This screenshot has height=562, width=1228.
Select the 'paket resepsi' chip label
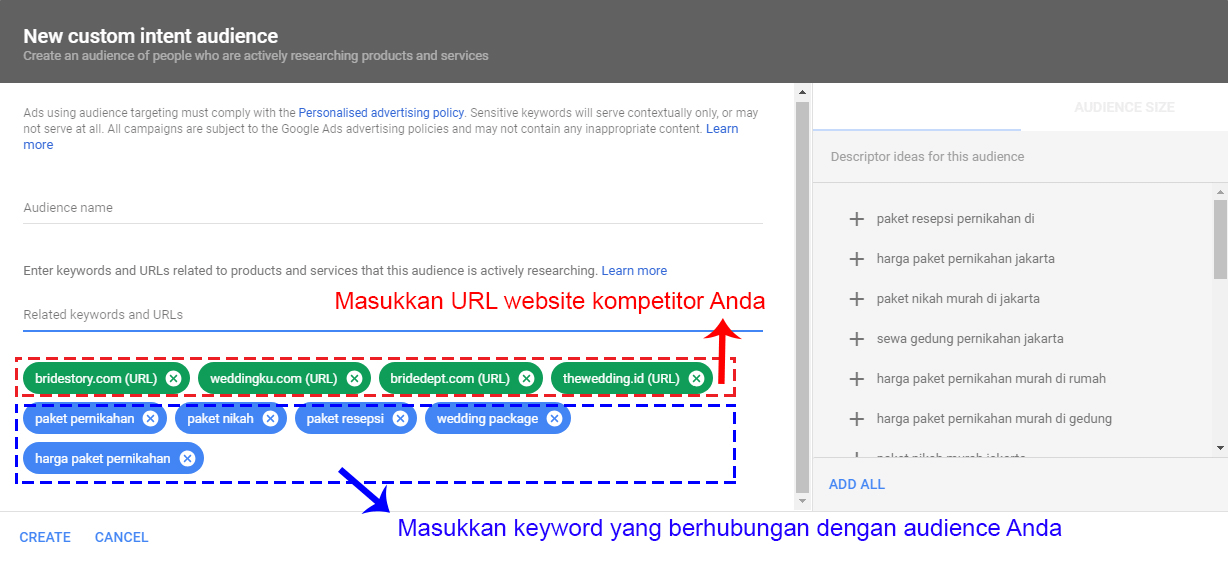click(x=345, y=419)
